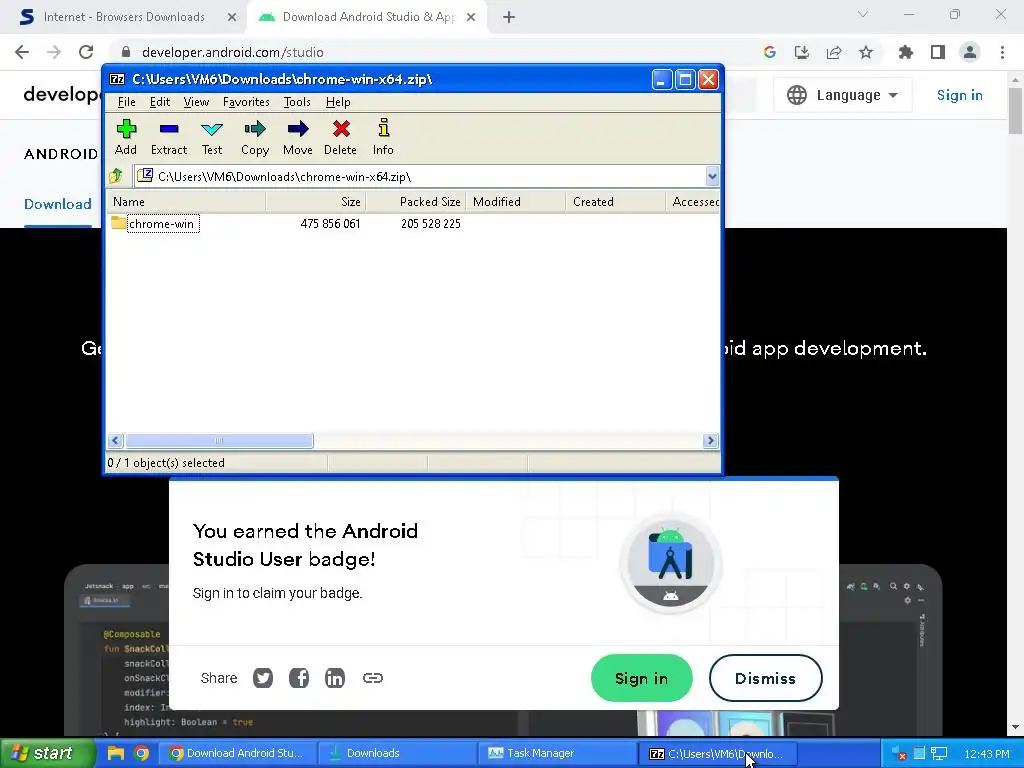Bookmark this page with the star icon
1024x768 pixels.
[866, 52]
